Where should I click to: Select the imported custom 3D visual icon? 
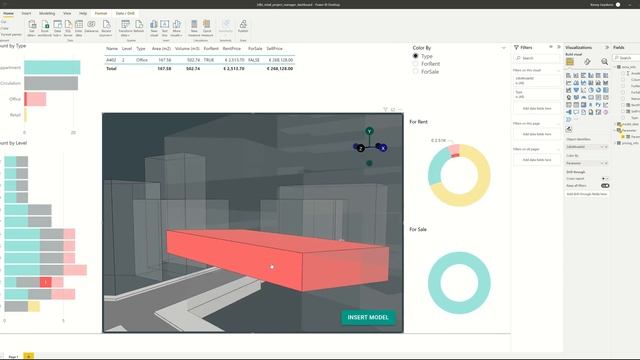tap(569, 129)
